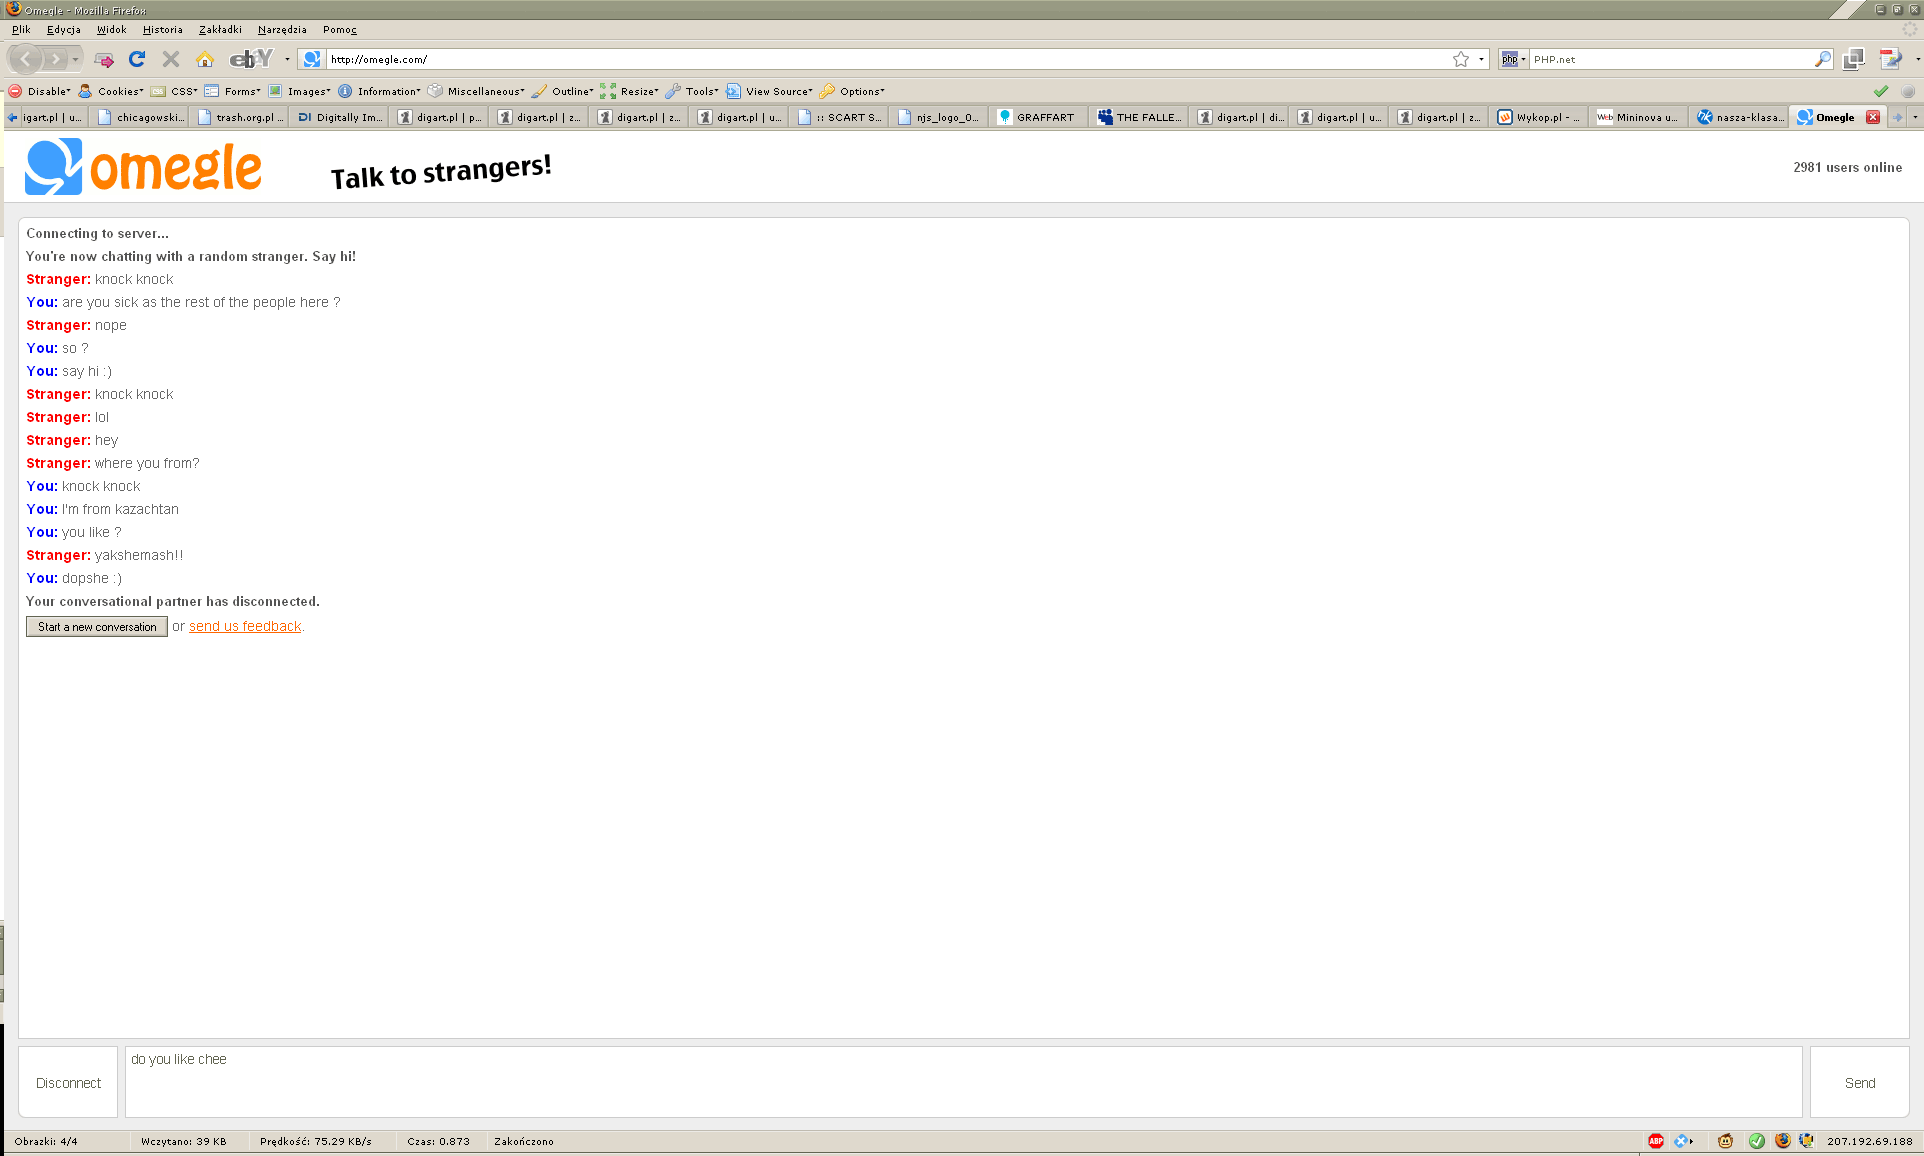
Task: Open the send us feedback link
Action: [x=245, y=626]
